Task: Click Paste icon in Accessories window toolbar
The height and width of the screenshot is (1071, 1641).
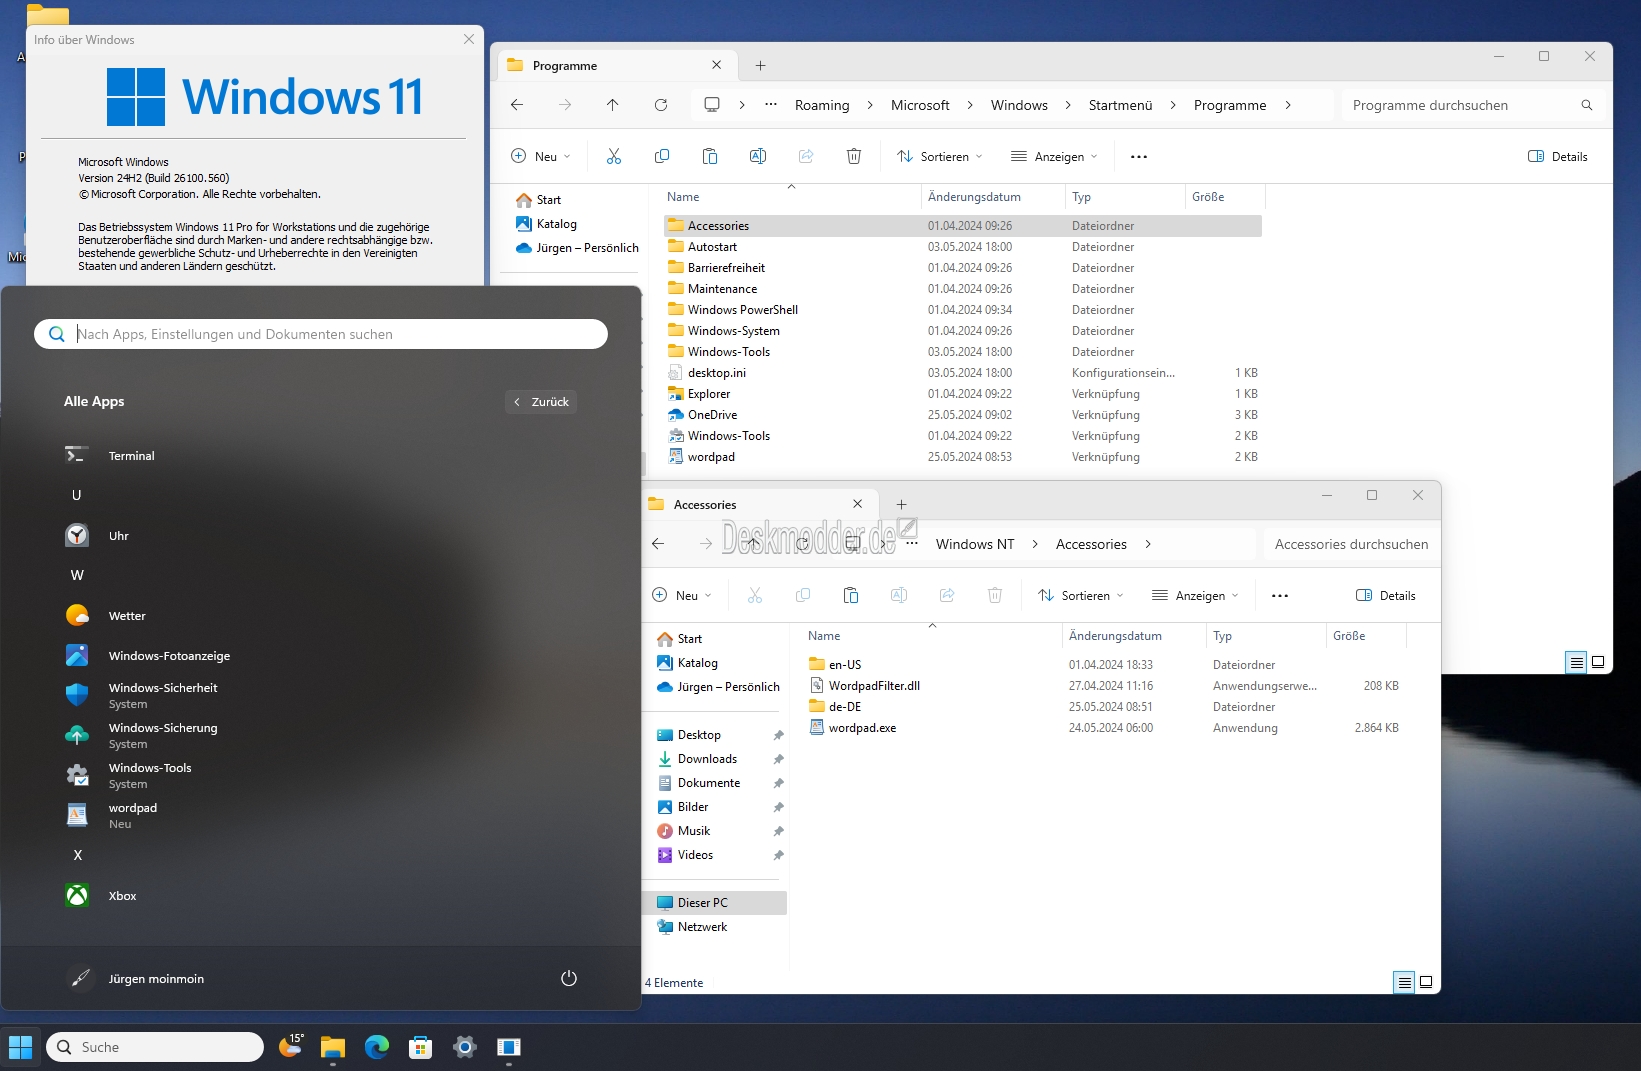Action: pyautogui.click(x=851, y=595)
